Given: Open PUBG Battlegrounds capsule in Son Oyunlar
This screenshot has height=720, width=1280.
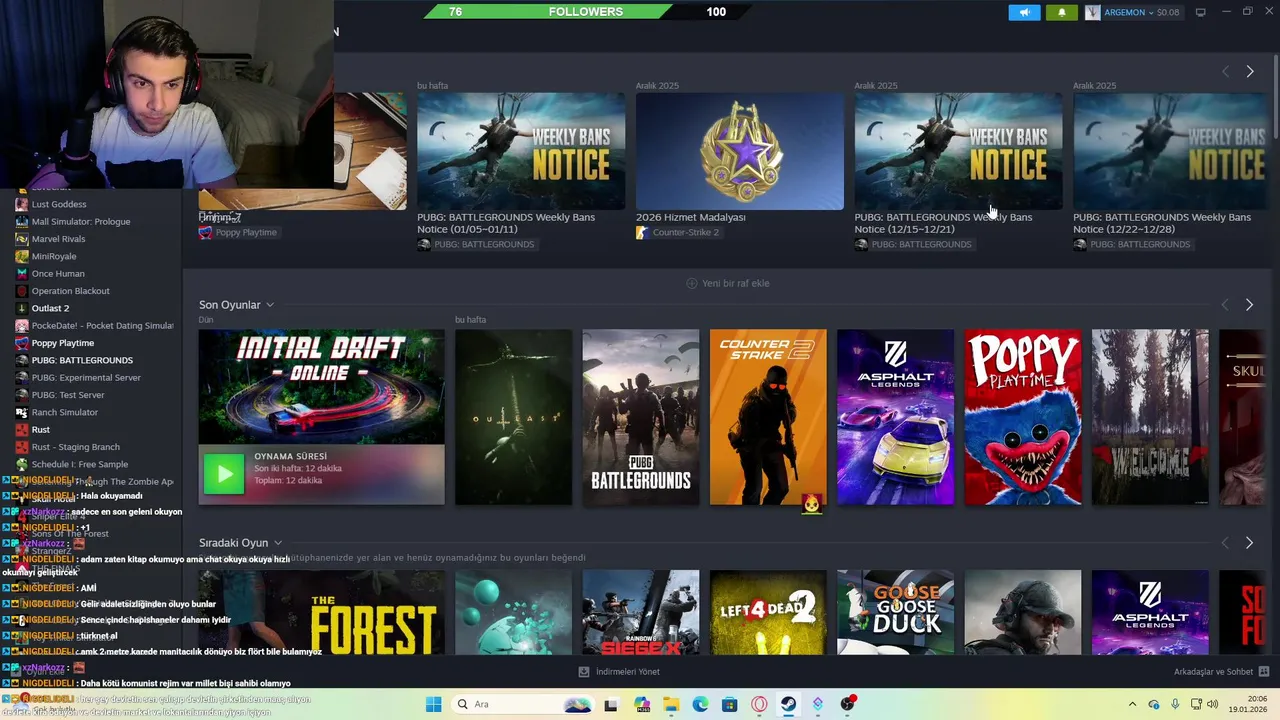Looking at the screenshot, I should pos(641,417).
